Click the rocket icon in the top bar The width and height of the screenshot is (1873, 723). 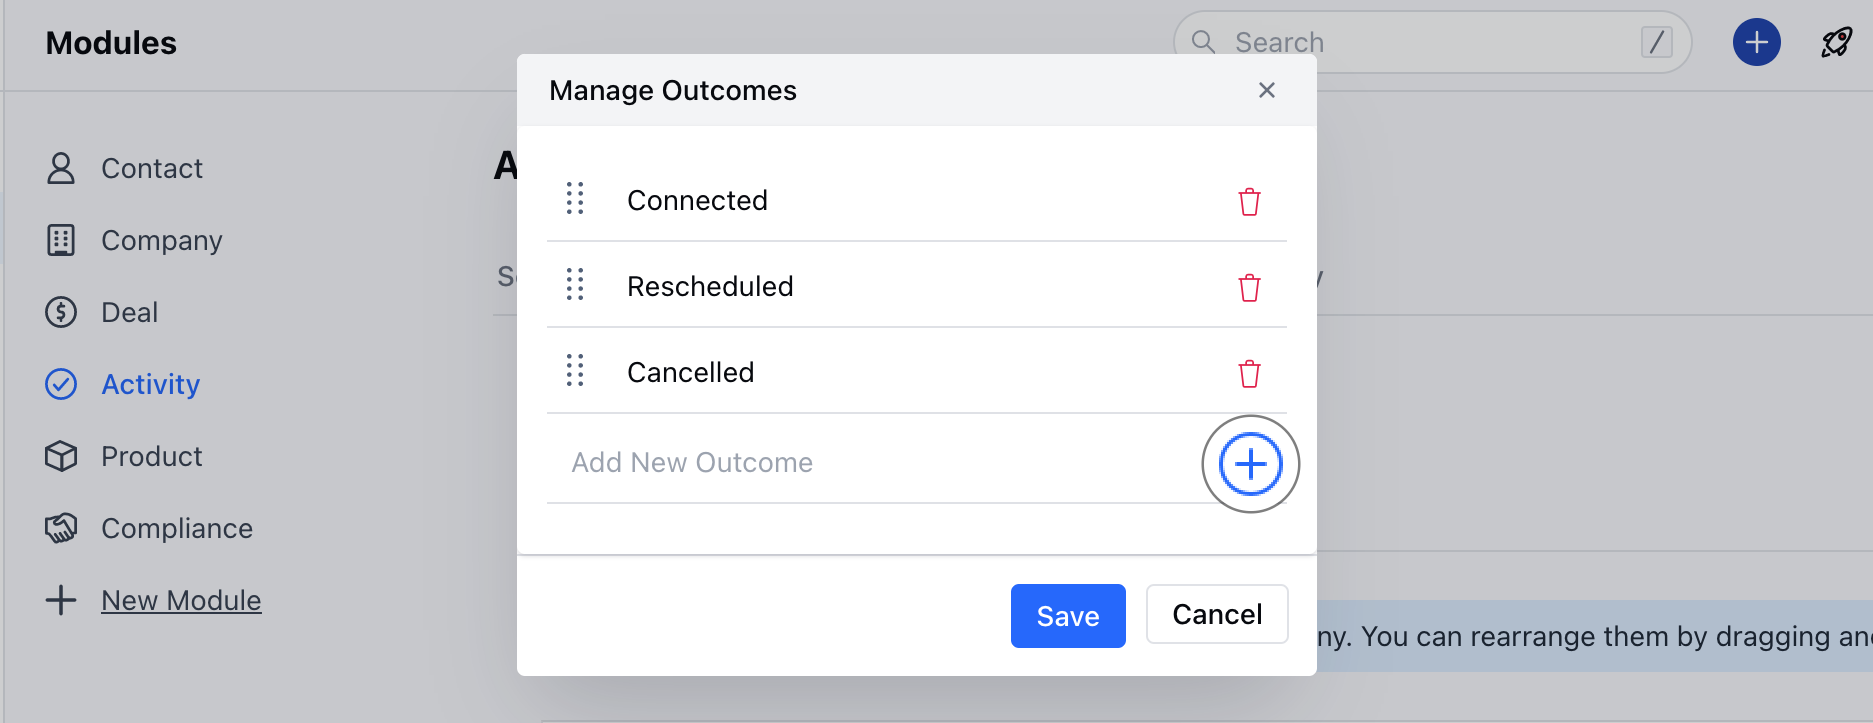[x=1836, y=41]
